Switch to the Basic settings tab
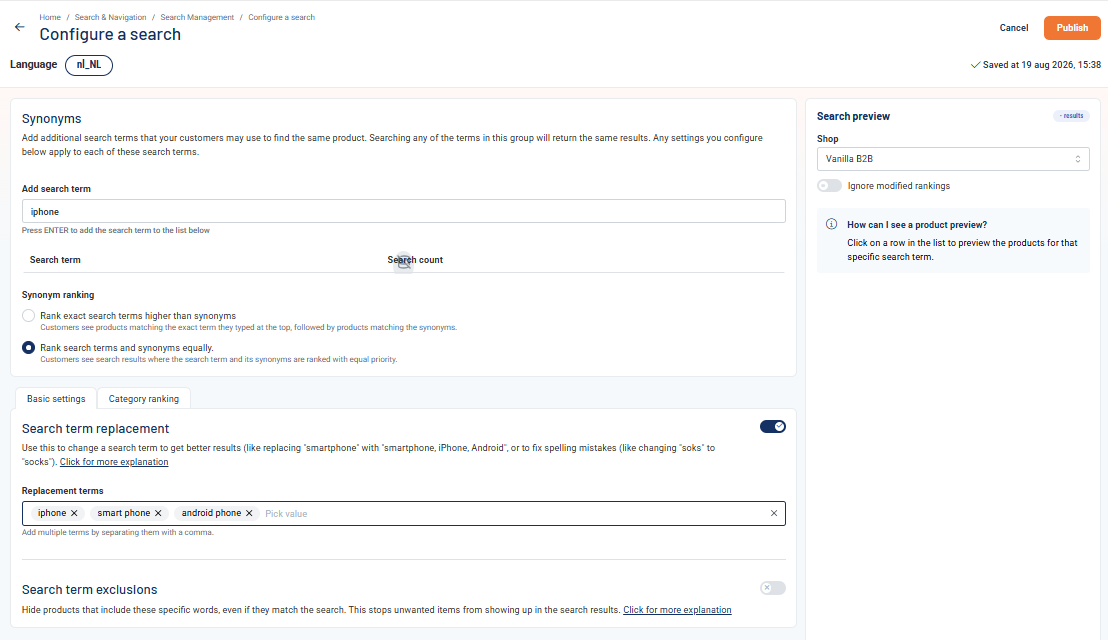This screenshot has height=640, width=1108. pos(56,398)
